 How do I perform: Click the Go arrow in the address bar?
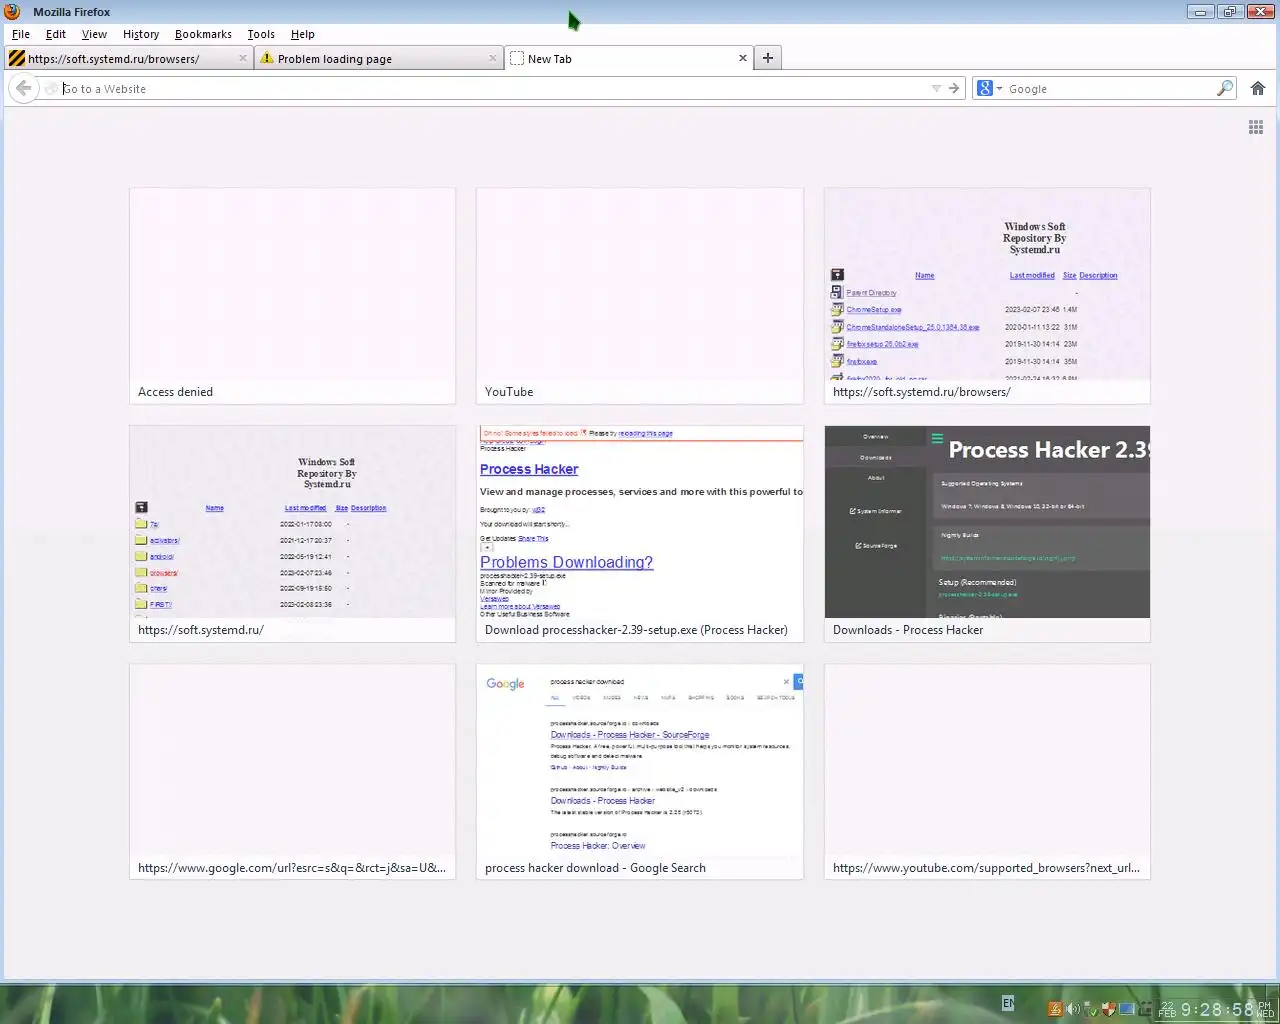tap(954, 88)
